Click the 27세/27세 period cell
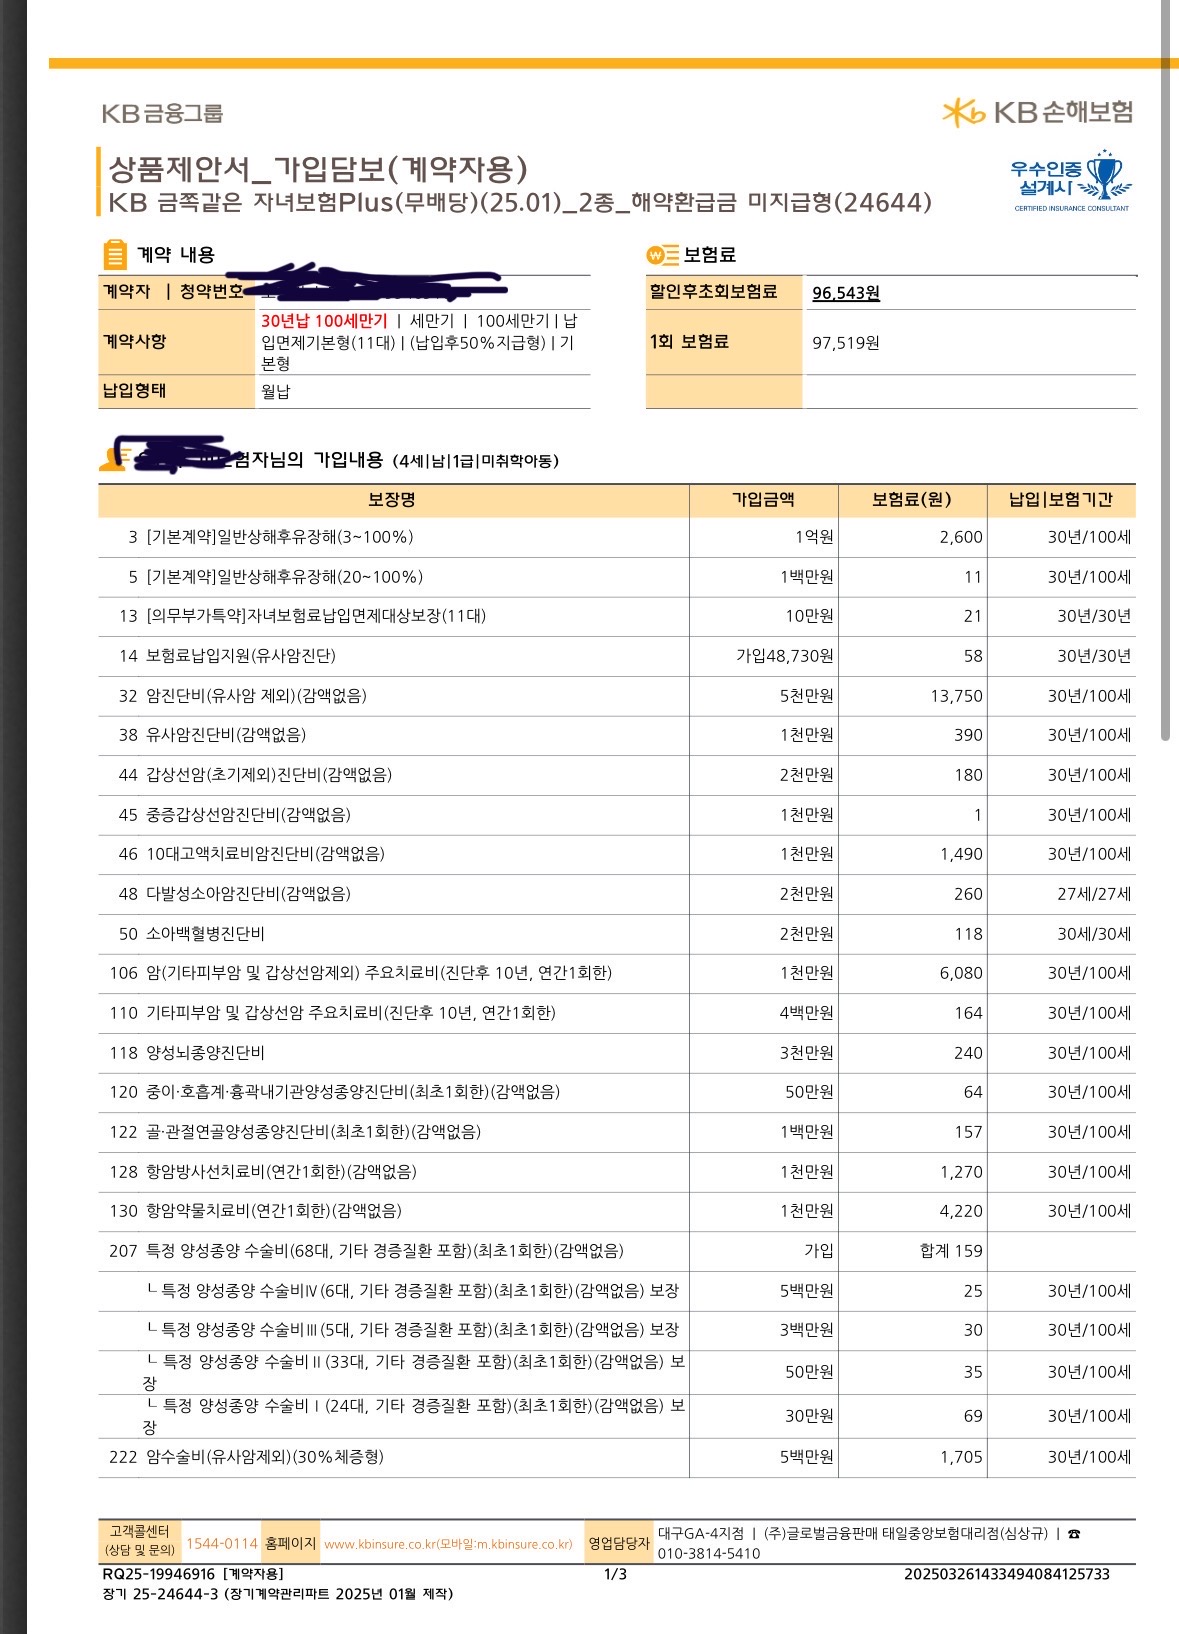 coord(1094,894)
